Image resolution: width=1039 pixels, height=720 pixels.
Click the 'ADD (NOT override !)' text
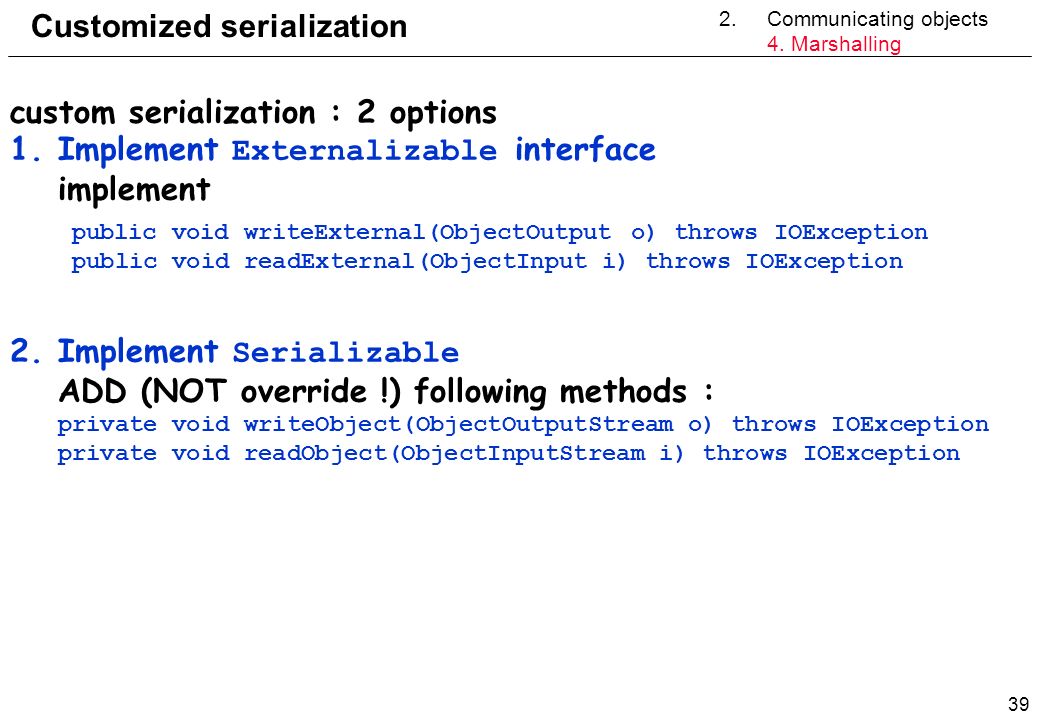coord(230,391)
